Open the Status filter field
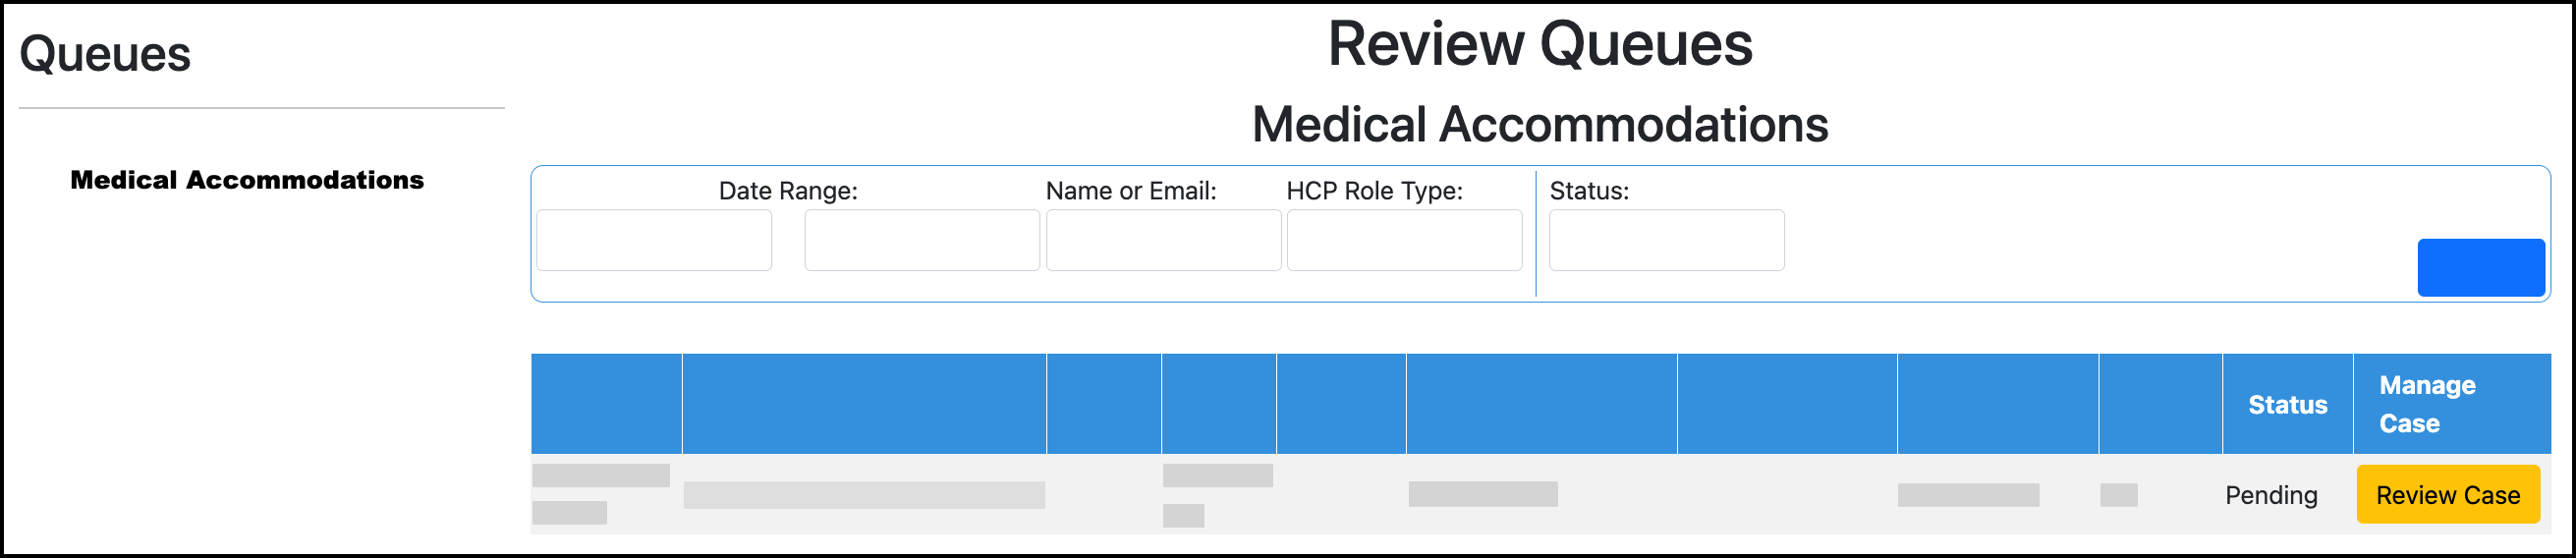The height and width of the screenshot is (558, 2576). 1666,240
